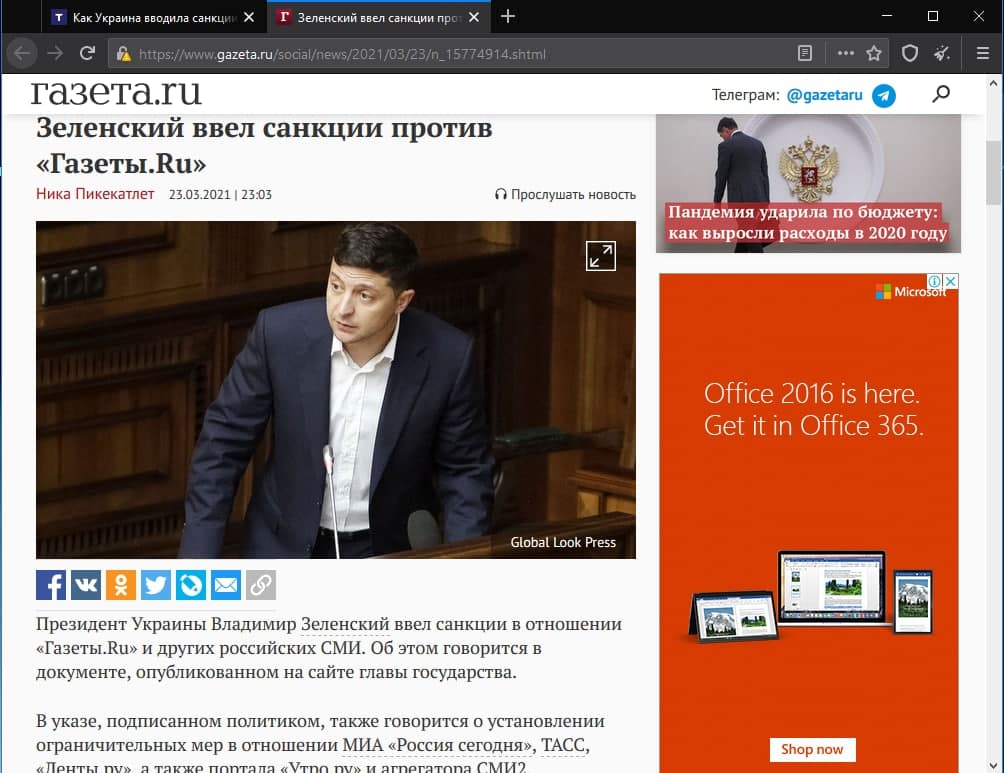Click "Прослушать новость" to listen
The height and width of the screenshot is (773, 1004).
(x=566, y=195)
